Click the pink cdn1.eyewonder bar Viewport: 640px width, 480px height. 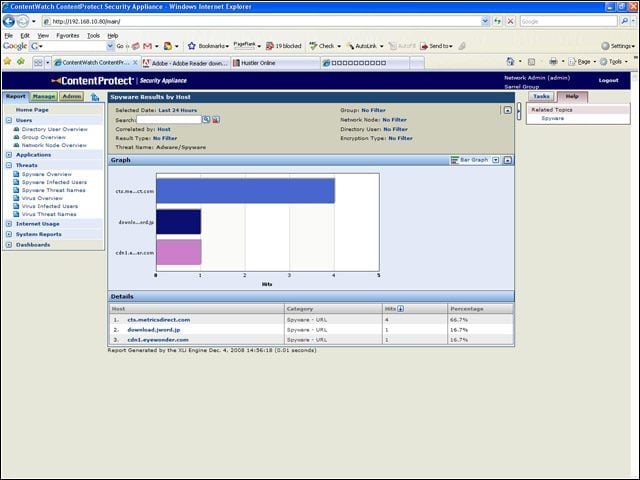pyautogui.click(x=178, y=252)
